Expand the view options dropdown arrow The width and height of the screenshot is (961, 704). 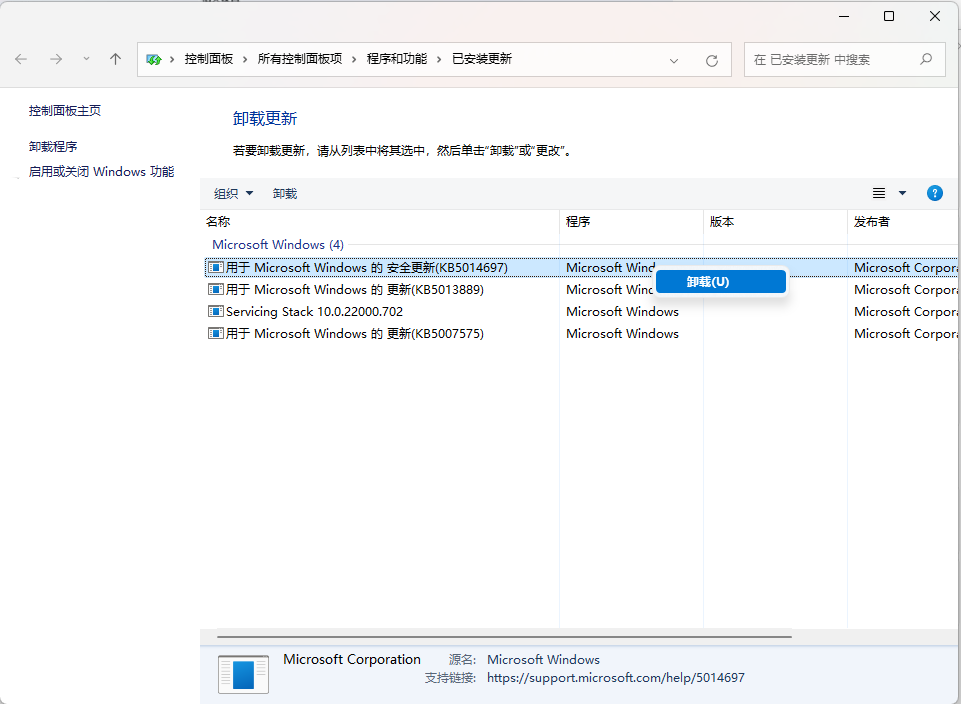pyautogui.click(x=902, y=193)
